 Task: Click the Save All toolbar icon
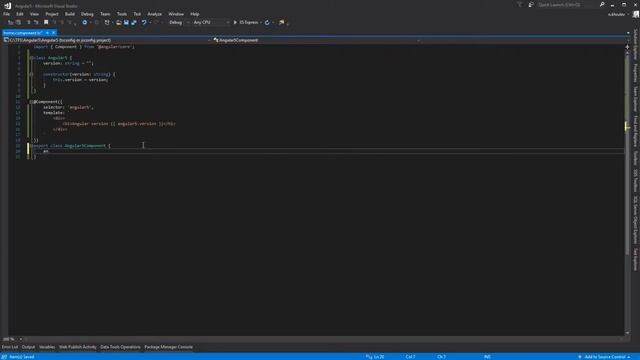(x=134, y=22)
